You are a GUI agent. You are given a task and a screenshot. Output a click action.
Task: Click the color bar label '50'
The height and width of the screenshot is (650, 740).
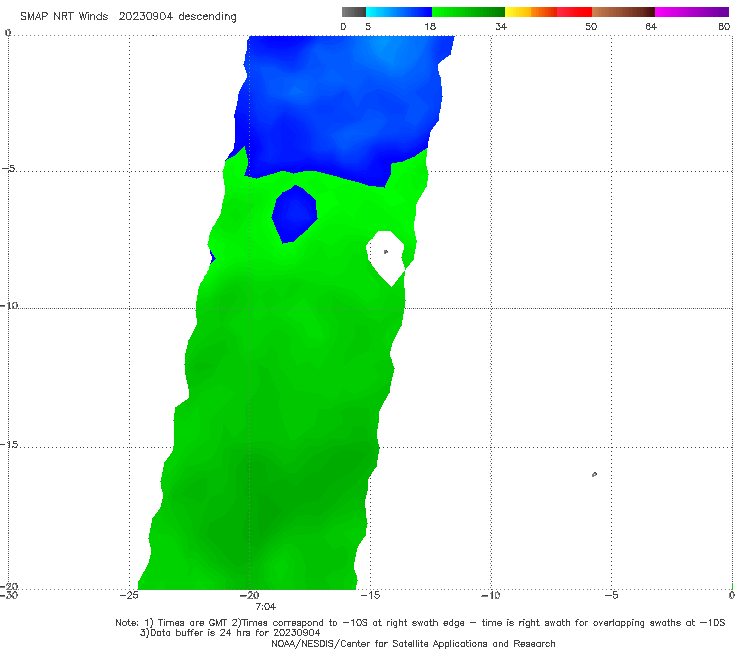pyautogui.click(x=591, y=26)
